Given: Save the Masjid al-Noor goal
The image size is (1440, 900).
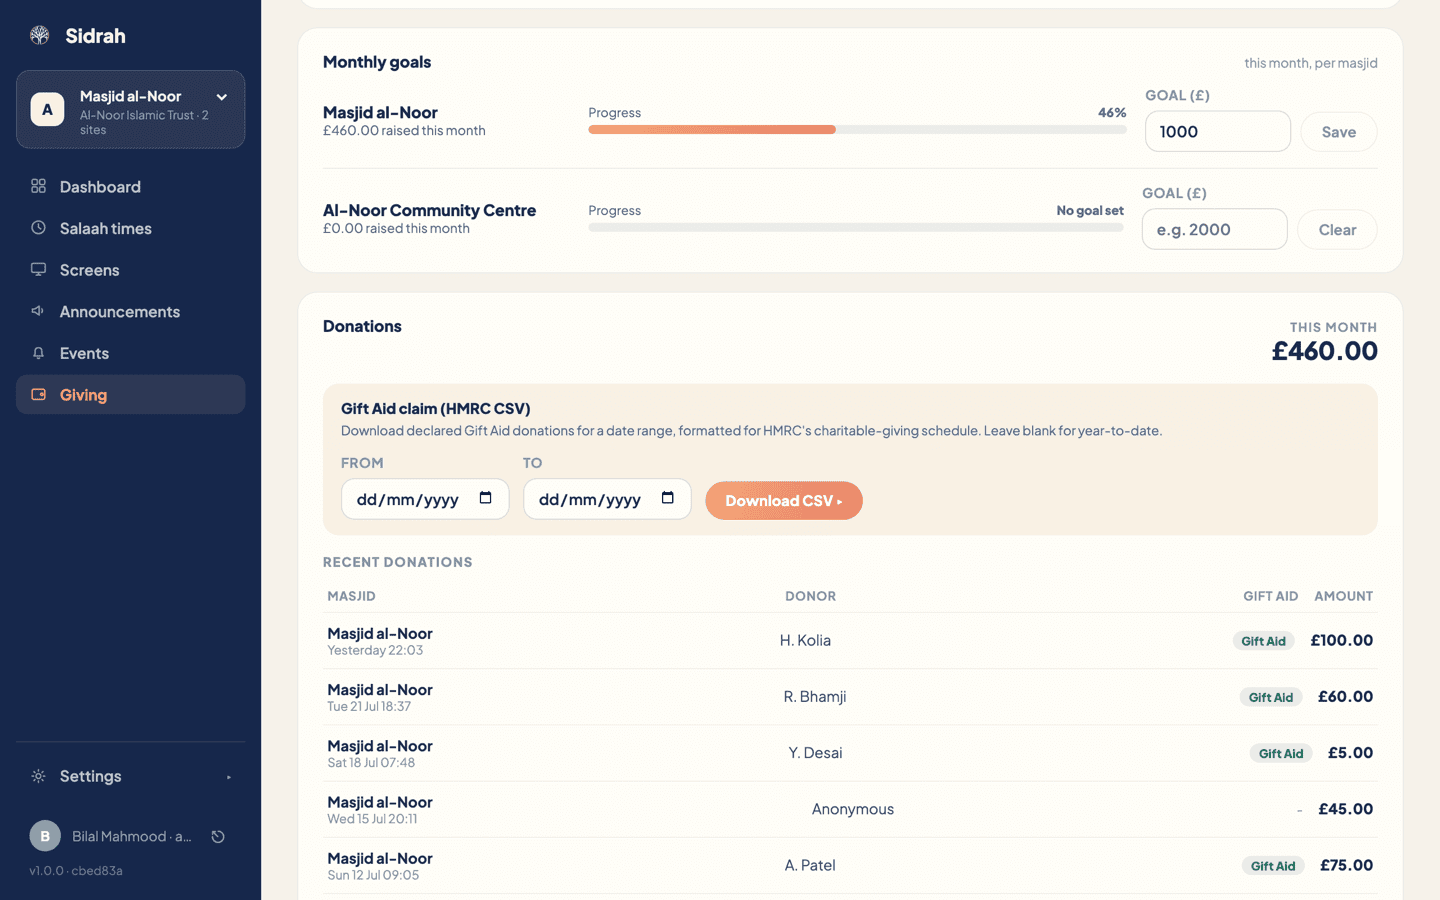Looking at the screenshot, I should point(1339,132).
